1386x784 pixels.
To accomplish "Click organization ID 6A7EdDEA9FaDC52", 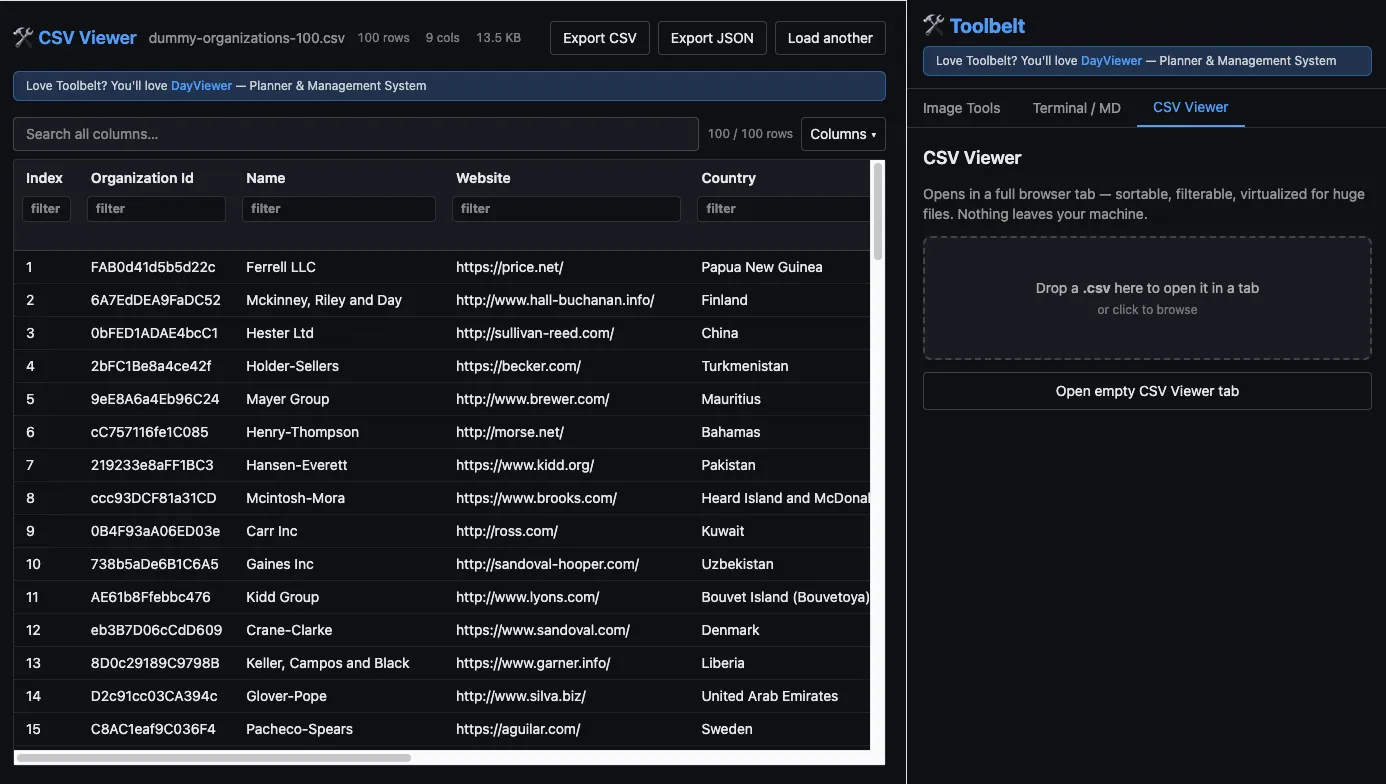I will tap(156, 300).
